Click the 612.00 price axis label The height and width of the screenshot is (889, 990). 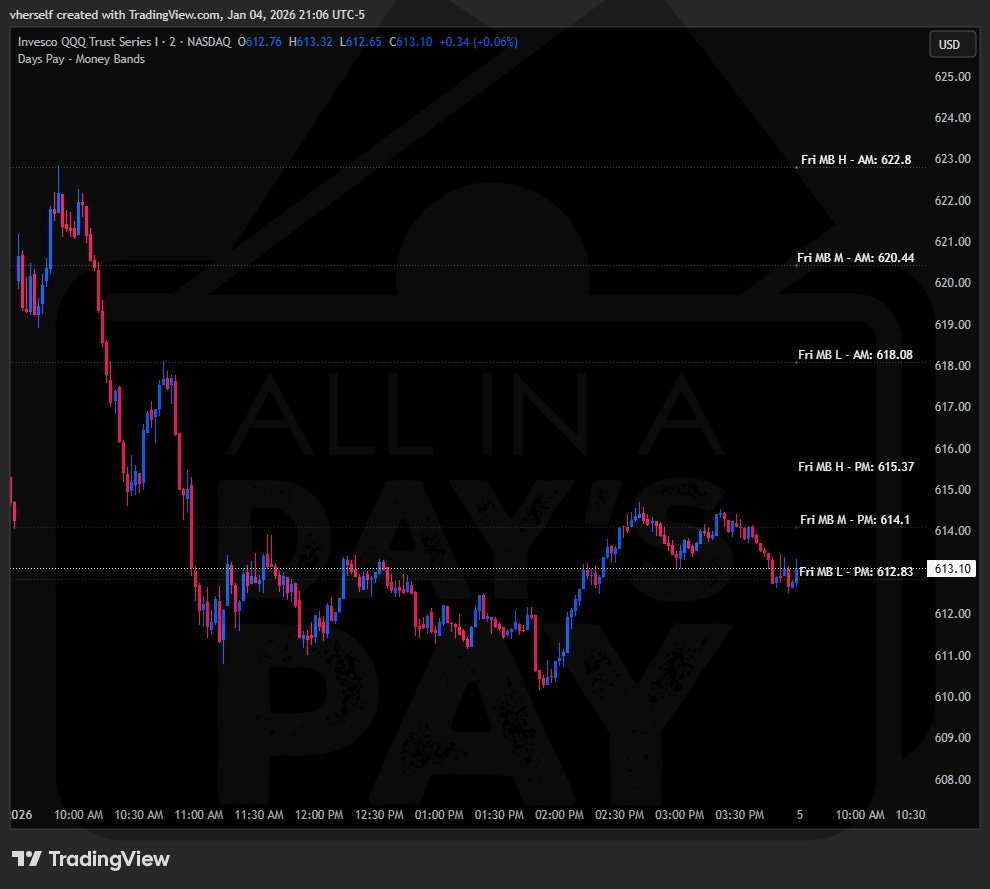coord(952,613)
